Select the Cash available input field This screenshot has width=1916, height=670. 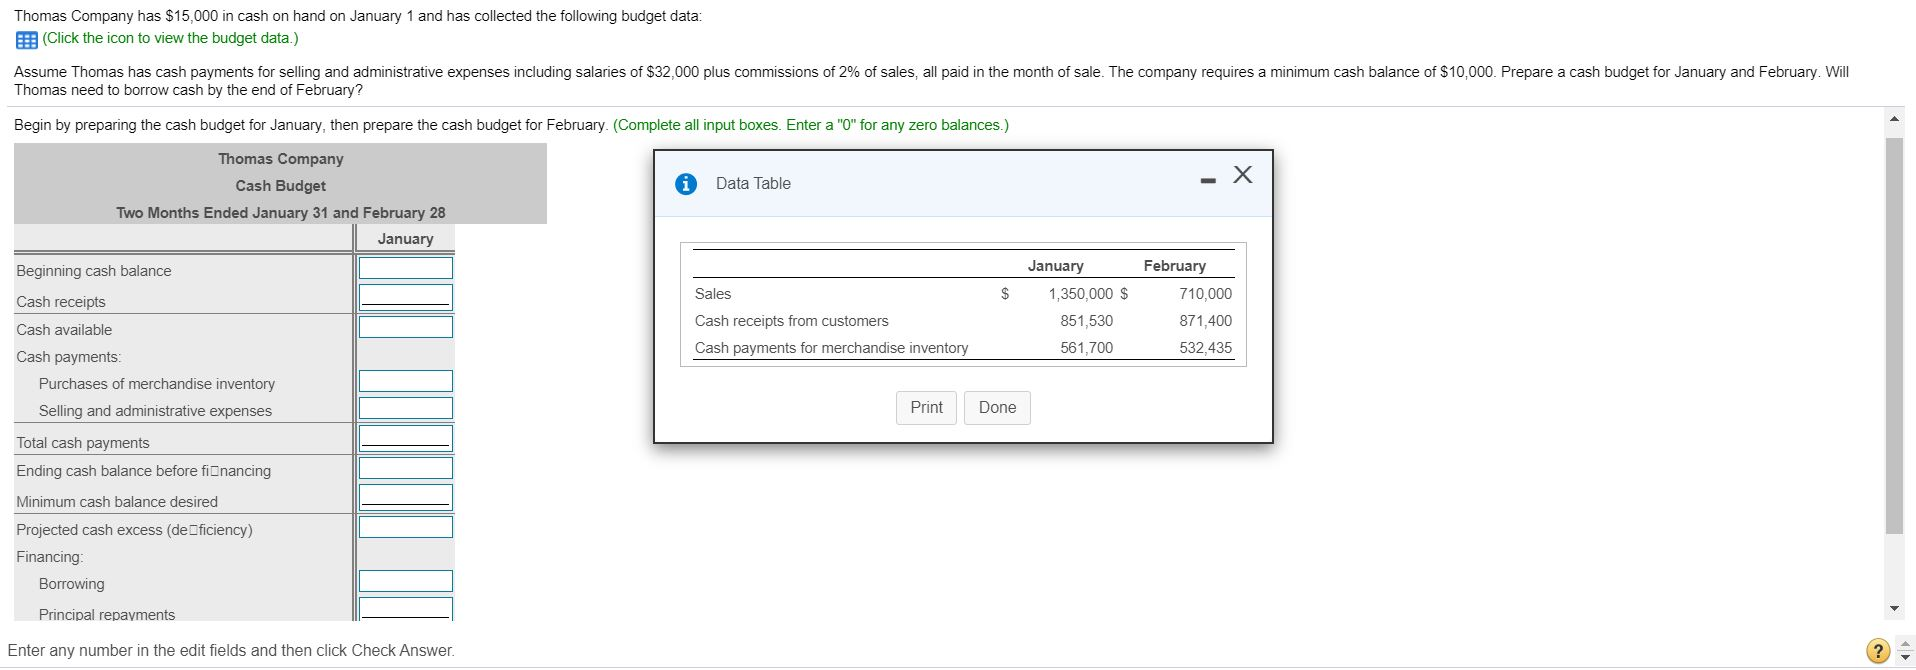[406, 327]
